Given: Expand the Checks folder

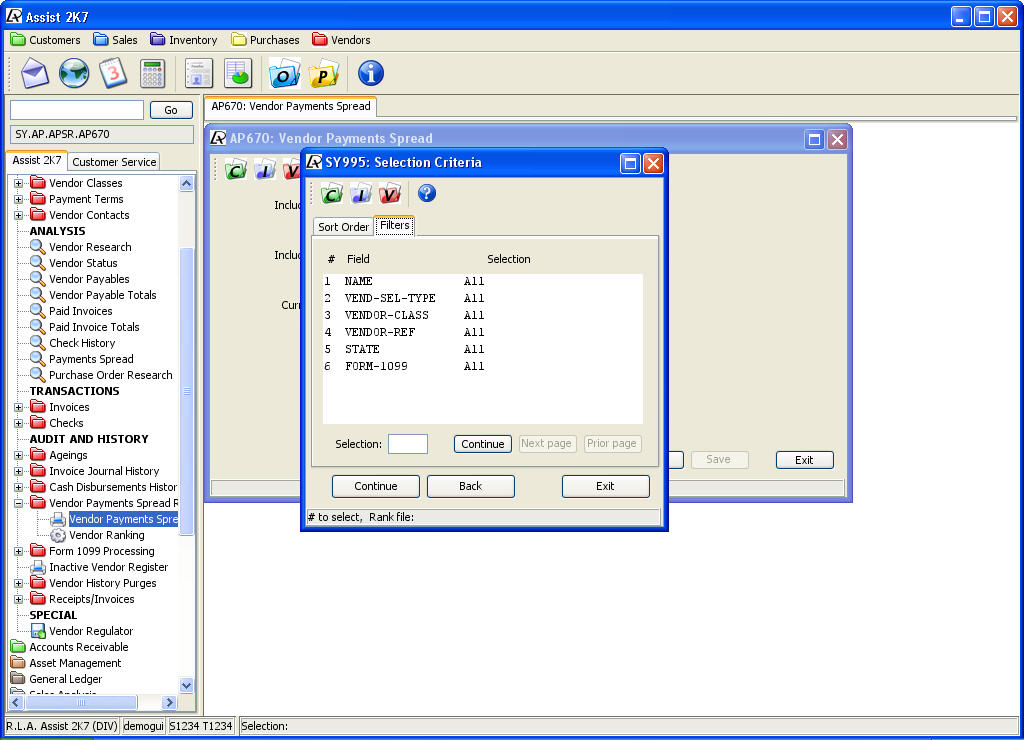Looking at the screenshot, I should point(18,423).
